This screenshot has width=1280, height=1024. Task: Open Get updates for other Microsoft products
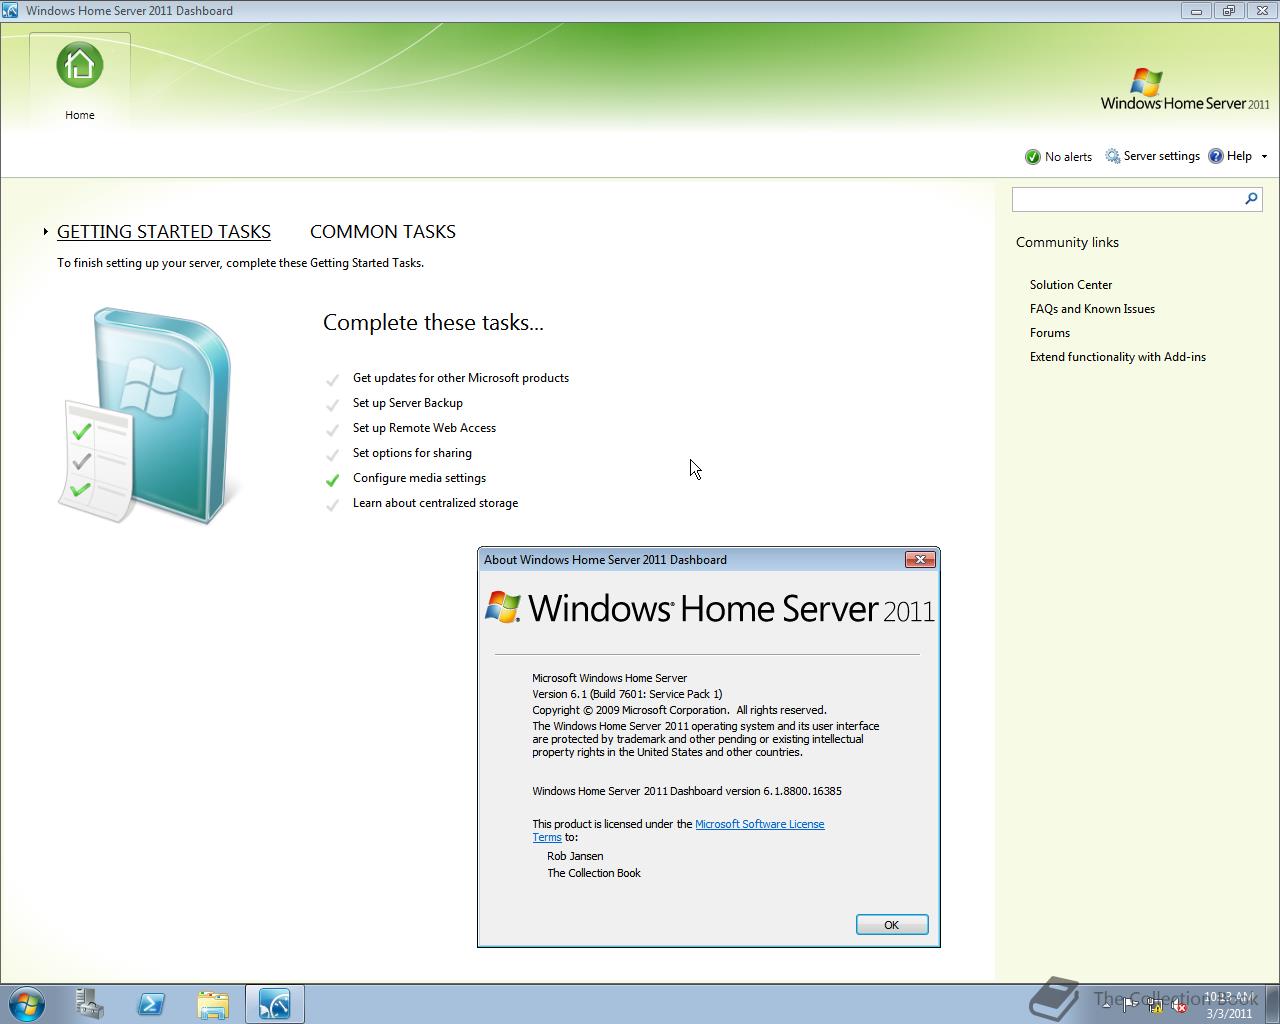coord(461,378)
